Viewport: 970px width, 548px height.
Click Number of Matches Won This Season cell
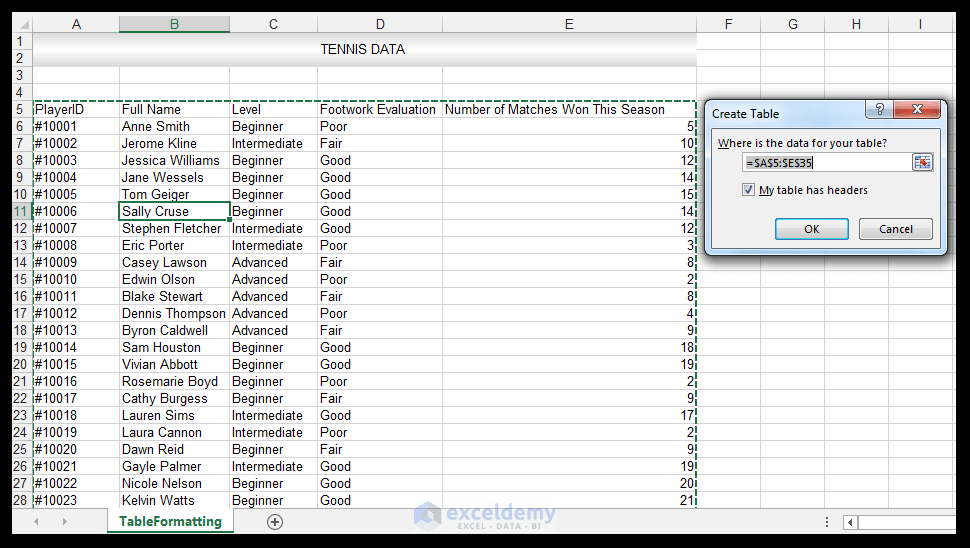569,109
